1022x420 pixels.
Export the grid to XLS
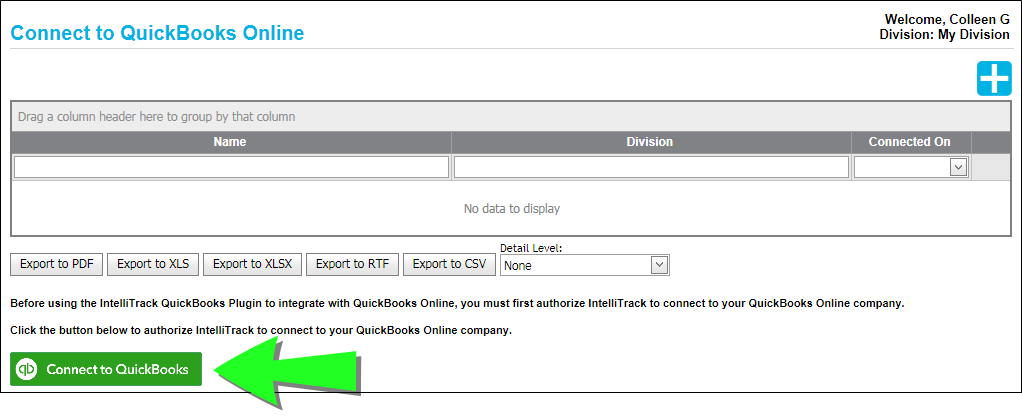pyautogui.click(x=153, y=264)
